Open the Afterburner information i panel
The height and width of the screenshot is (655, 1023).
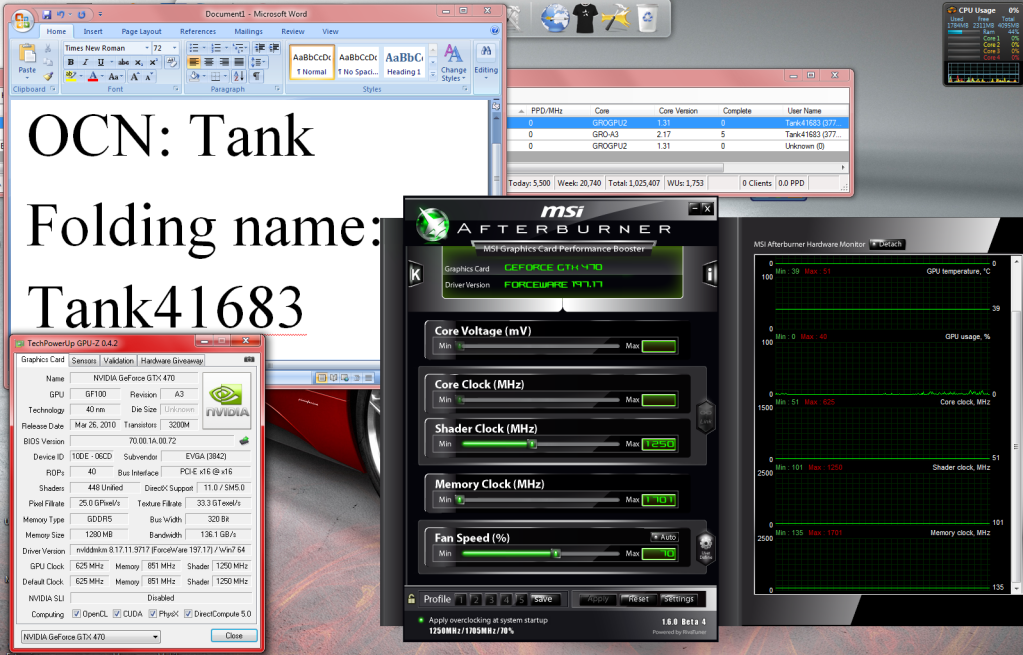(710, 274)
